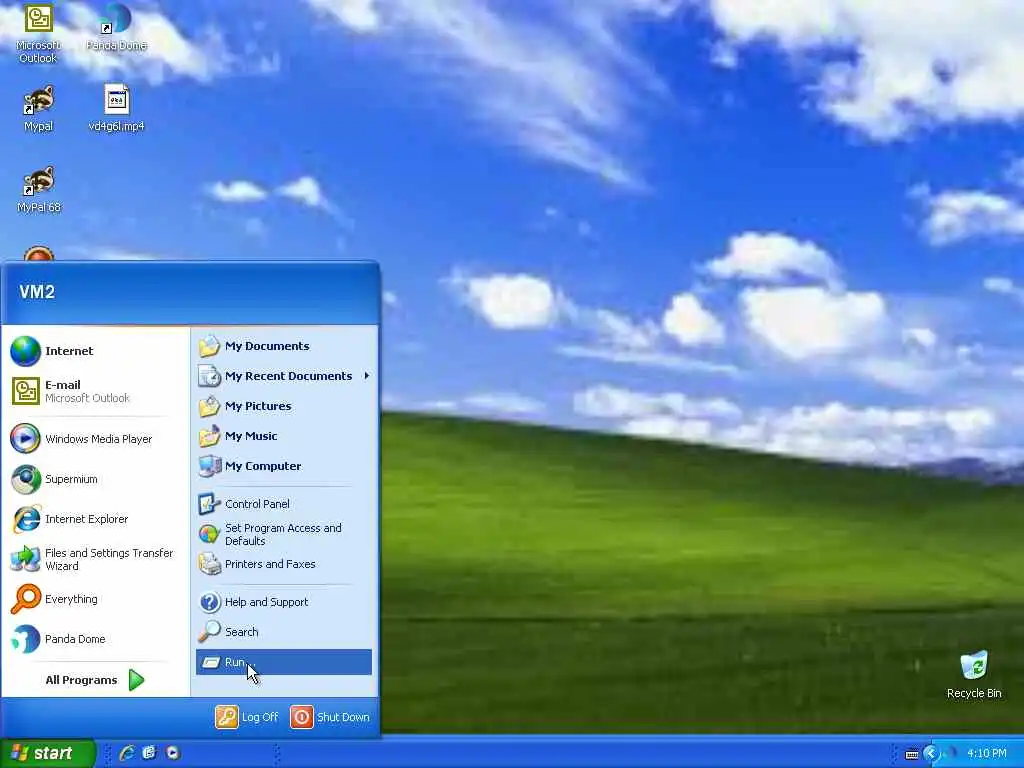Launch Internet Explorer from Quick Launch bar

coord(127,753)
